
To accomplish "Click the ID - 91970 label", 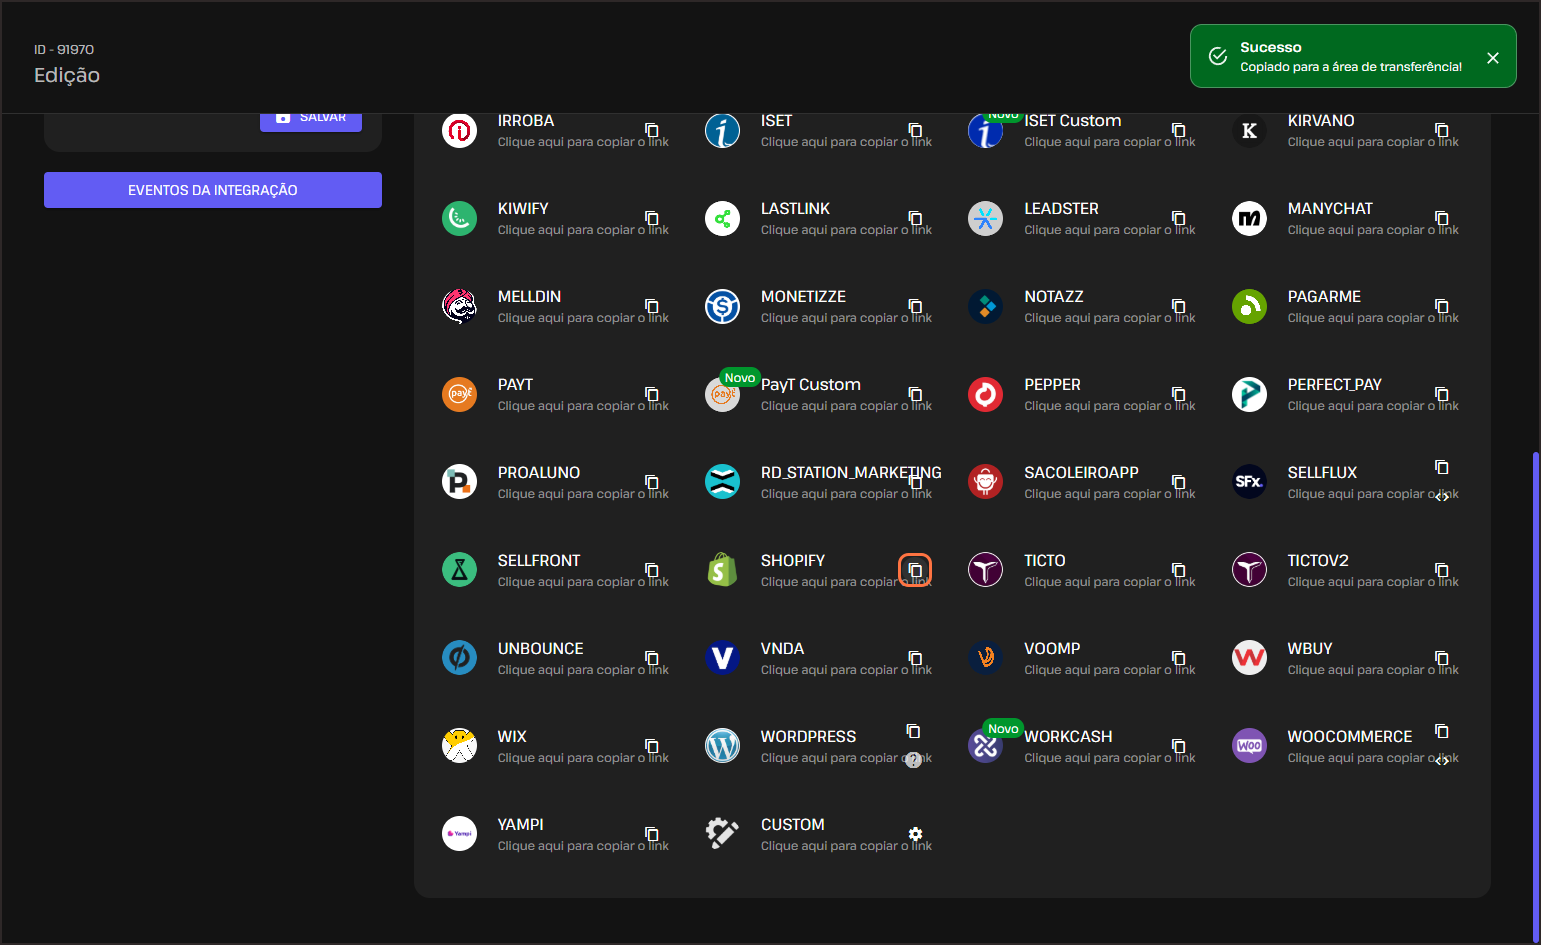I will (x=64, y=49).
